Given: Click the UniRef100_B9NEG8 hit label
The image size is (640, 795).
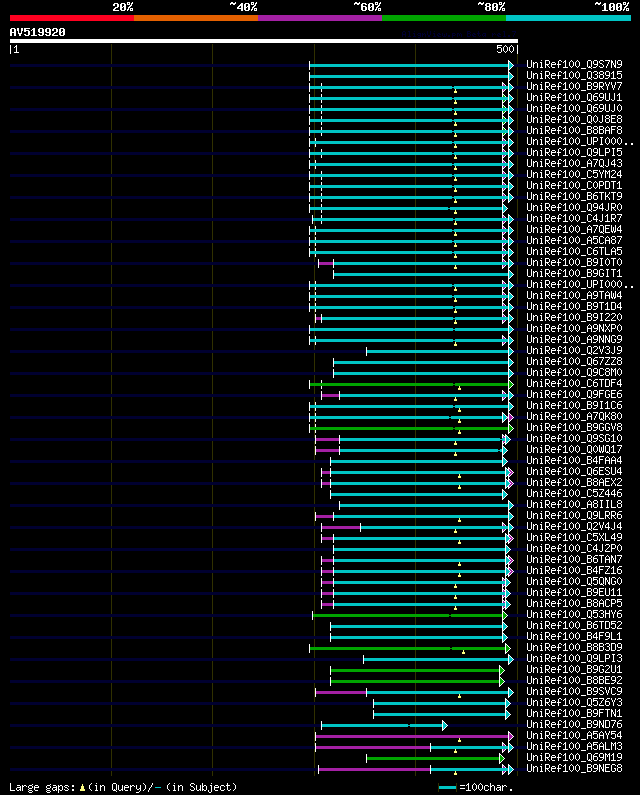Looking at the screenshot, I should [574, 769].
